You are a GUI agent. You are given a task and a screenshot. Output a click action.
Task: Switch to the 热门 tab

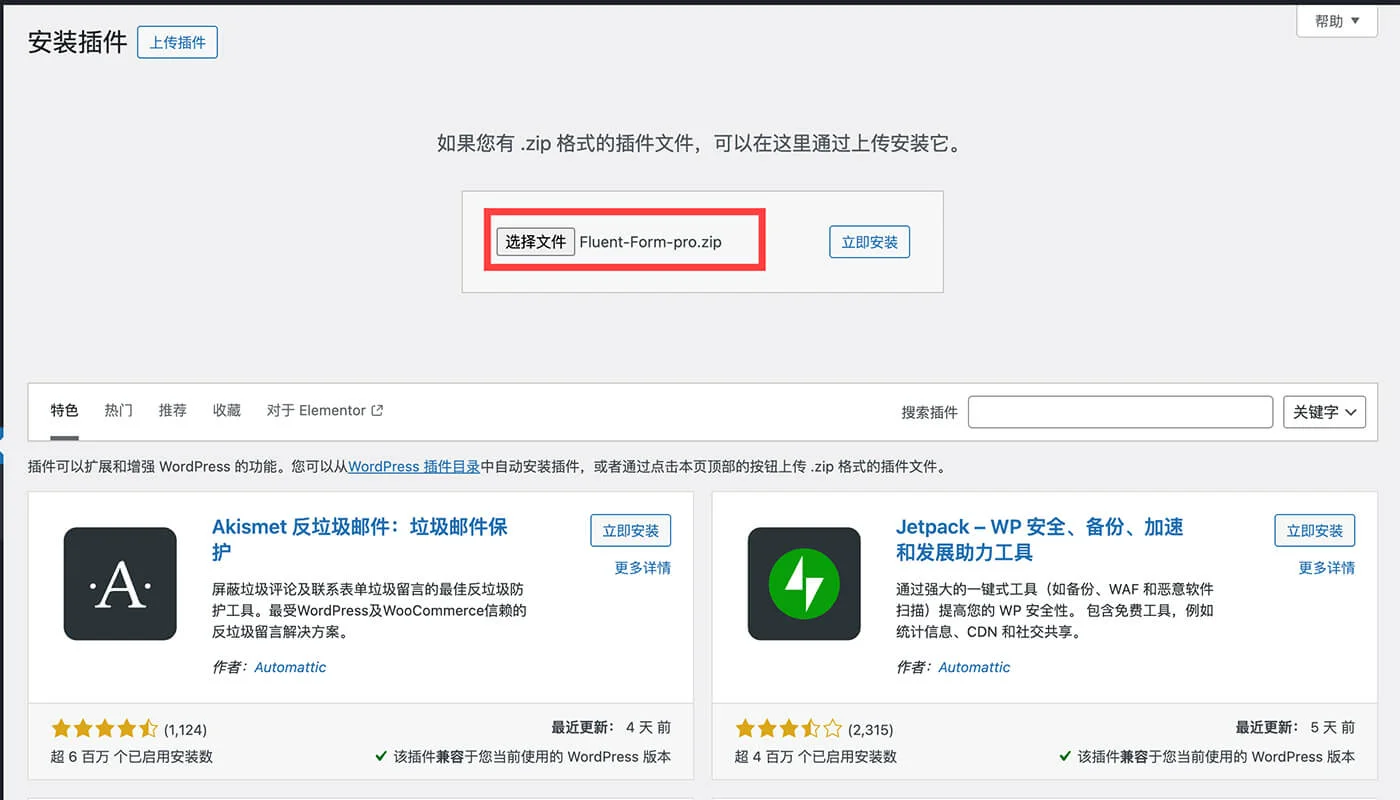117,410
